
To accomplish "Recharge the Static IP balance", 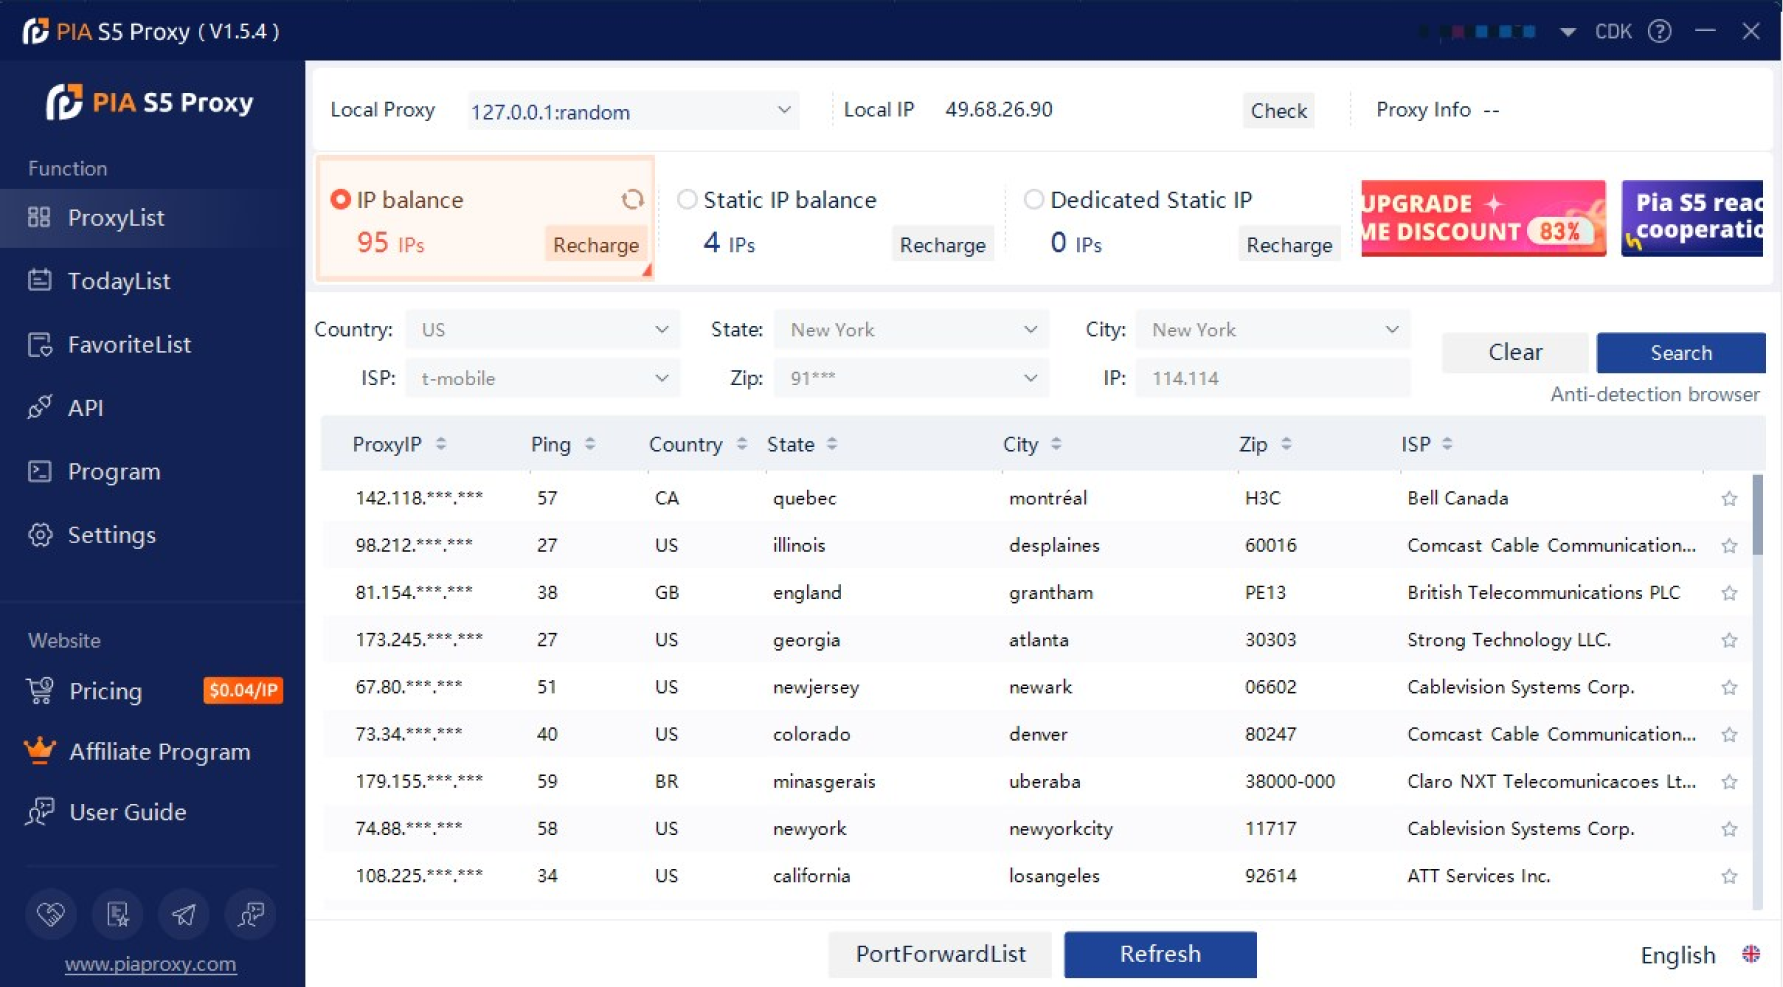I will coord(942,245).
